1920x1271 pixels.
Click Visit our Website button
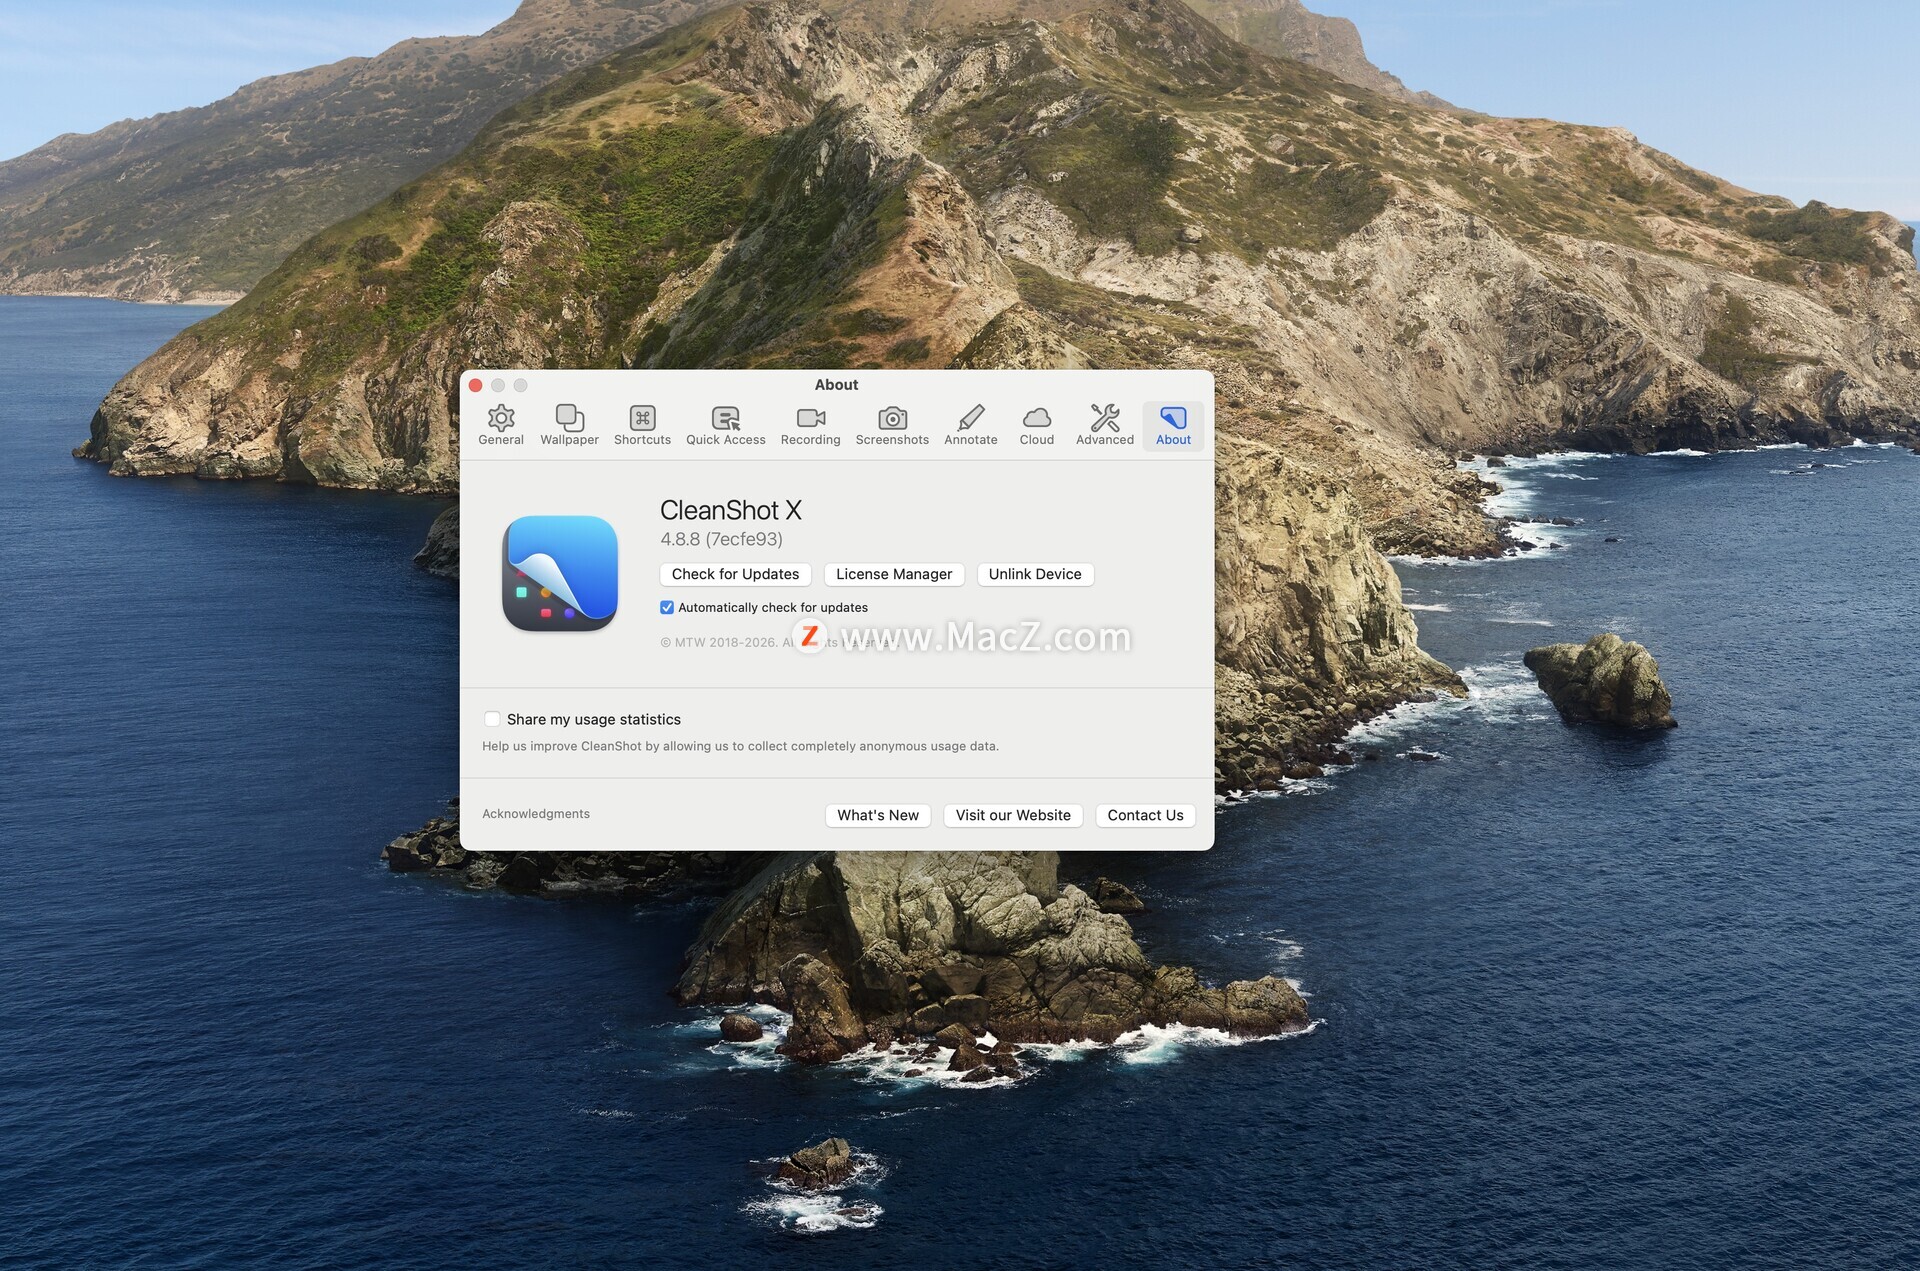[1012, 815]
